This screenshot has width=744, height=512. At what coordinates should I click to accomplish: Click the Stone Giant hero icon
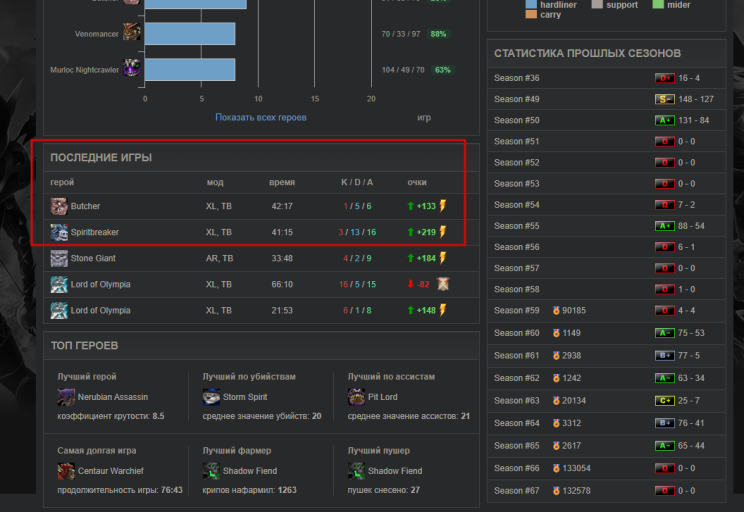(59, 259)
